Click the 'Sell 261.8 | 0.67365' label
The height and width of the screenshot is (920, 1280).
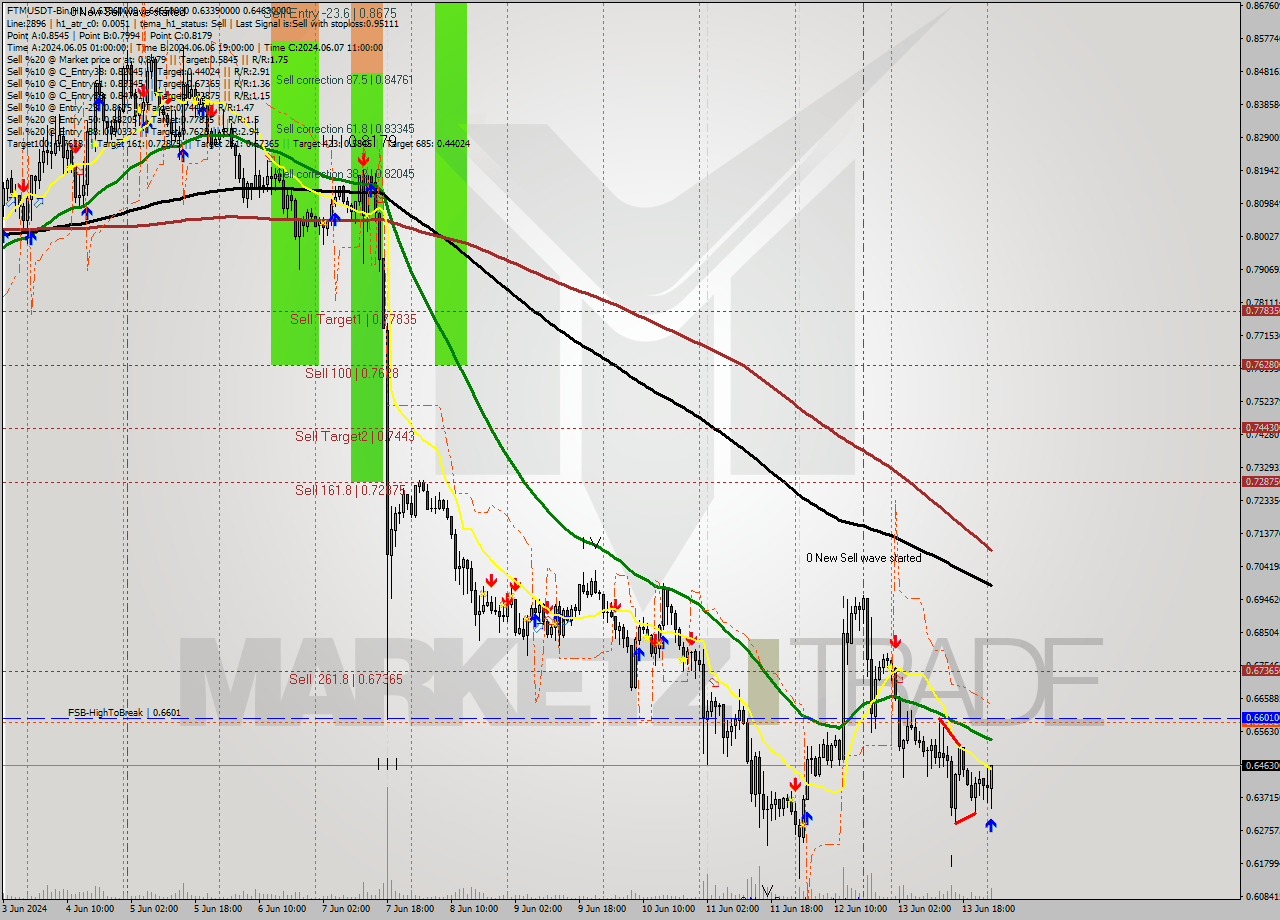[x=346, y=679]
